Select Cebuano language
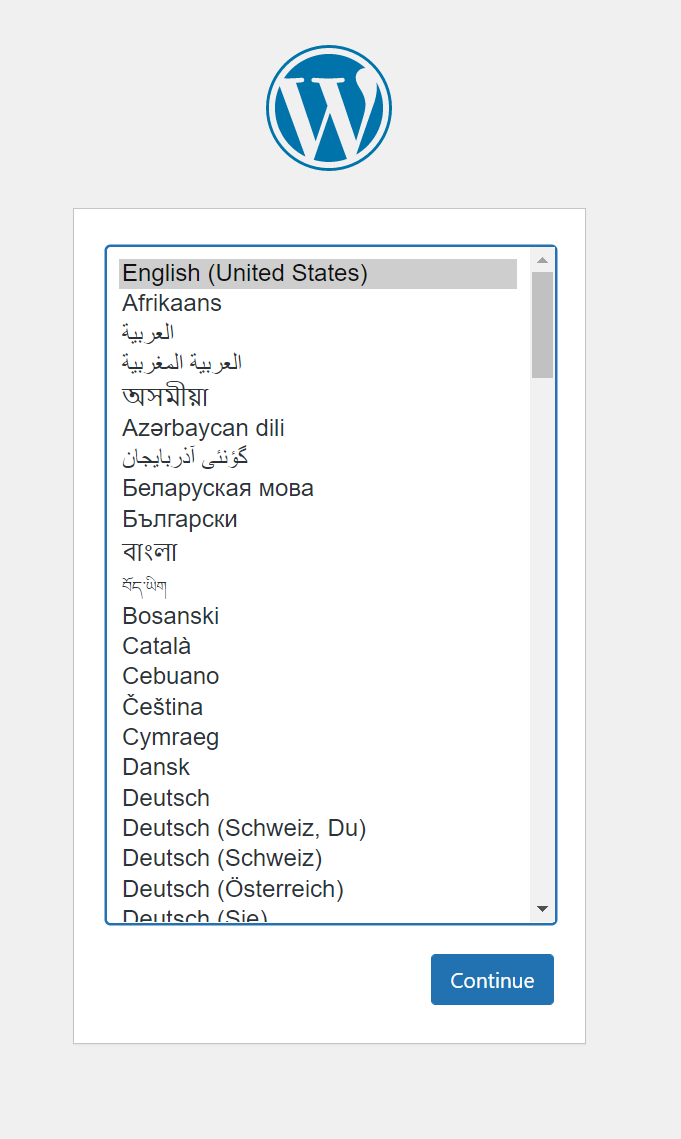This screenshot has width=681, height=1139. pos(171,676)
